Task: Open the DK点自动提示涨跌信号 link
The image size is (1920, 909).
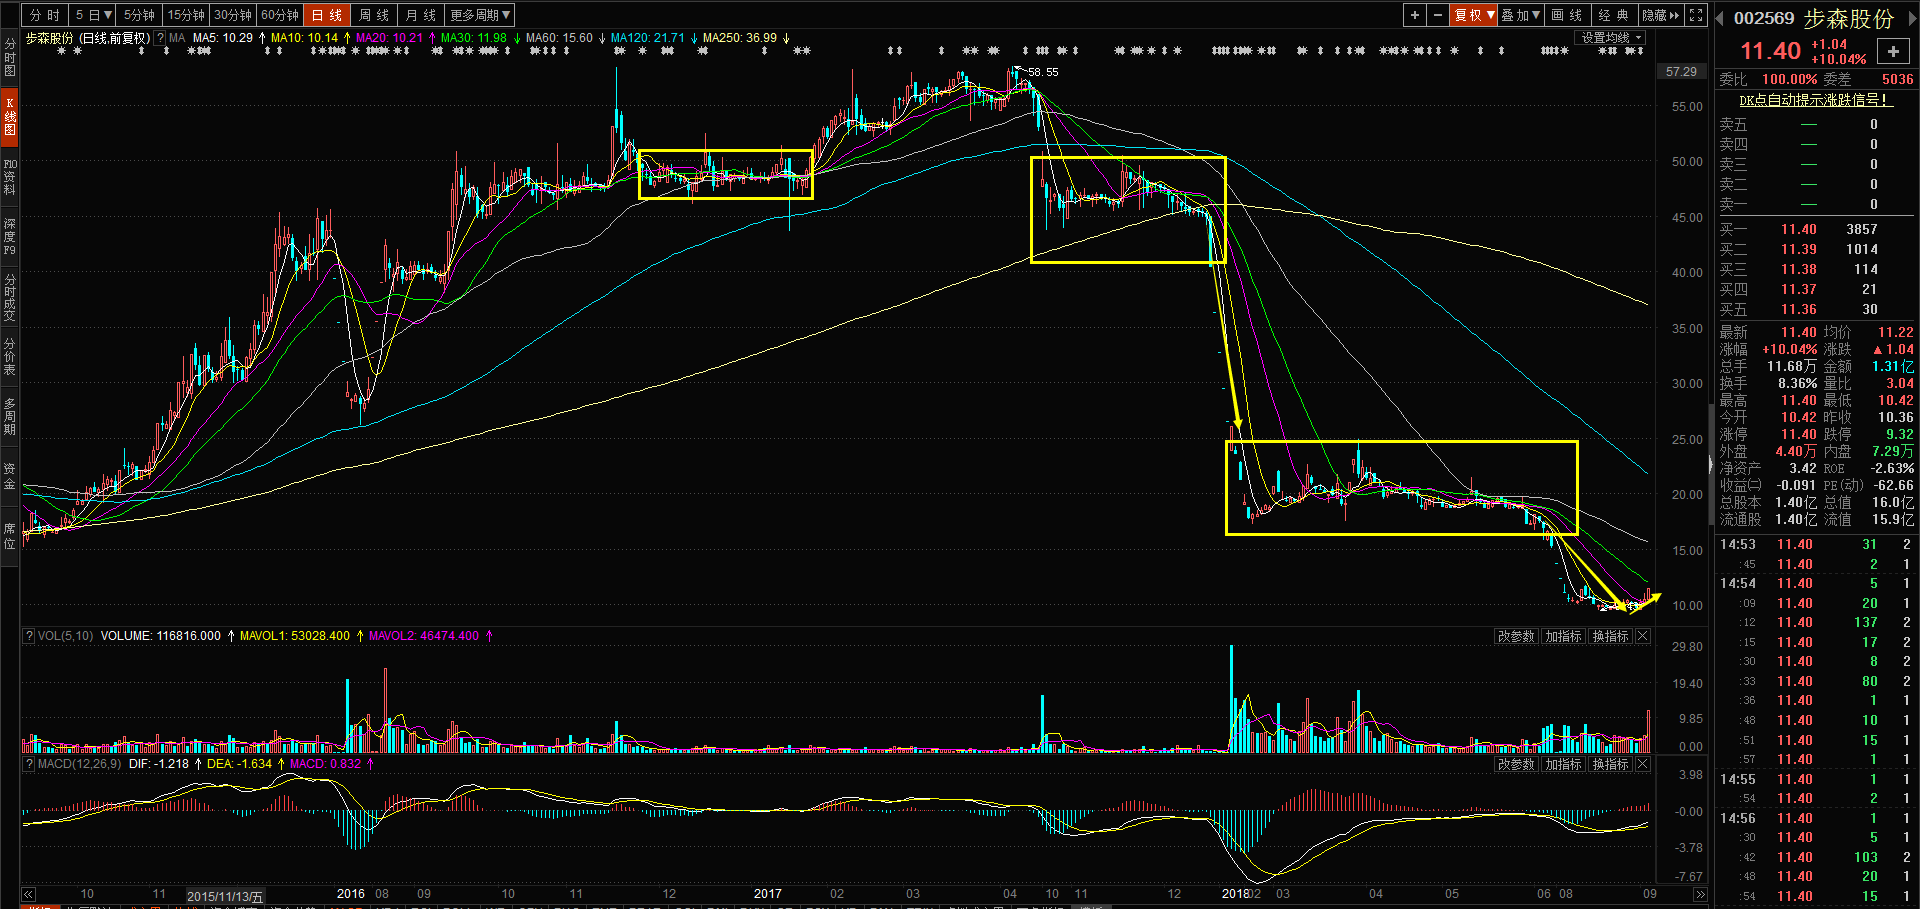Action: tap(1814, 100)
